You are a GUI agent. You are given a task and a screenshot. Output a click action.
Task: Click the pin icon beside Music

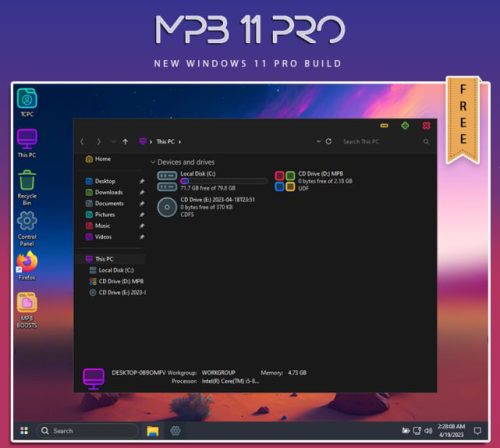142,226
